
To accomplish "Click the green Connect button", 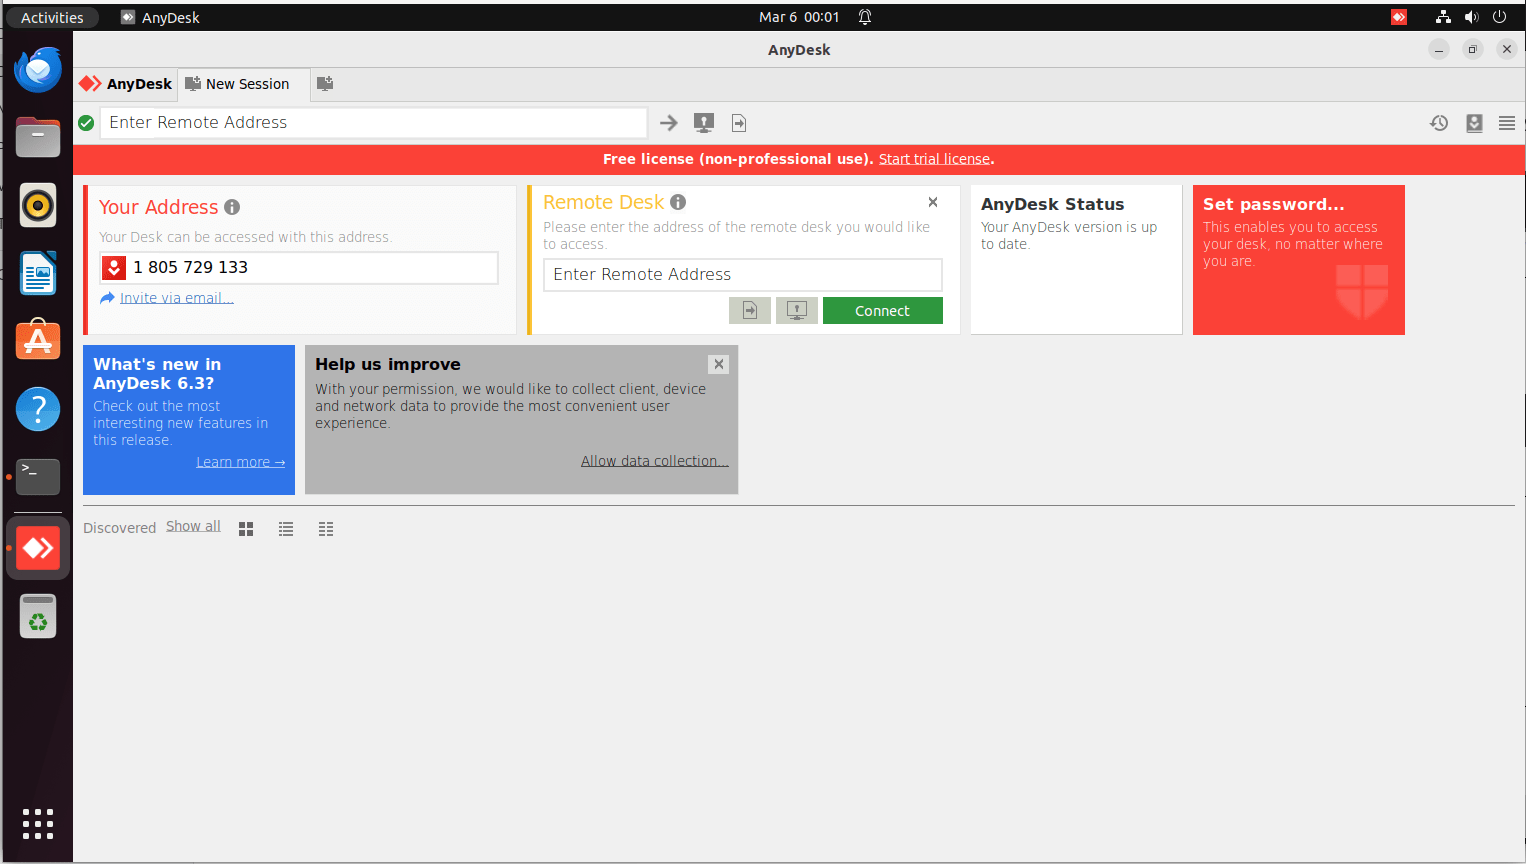I will (883, 311).
